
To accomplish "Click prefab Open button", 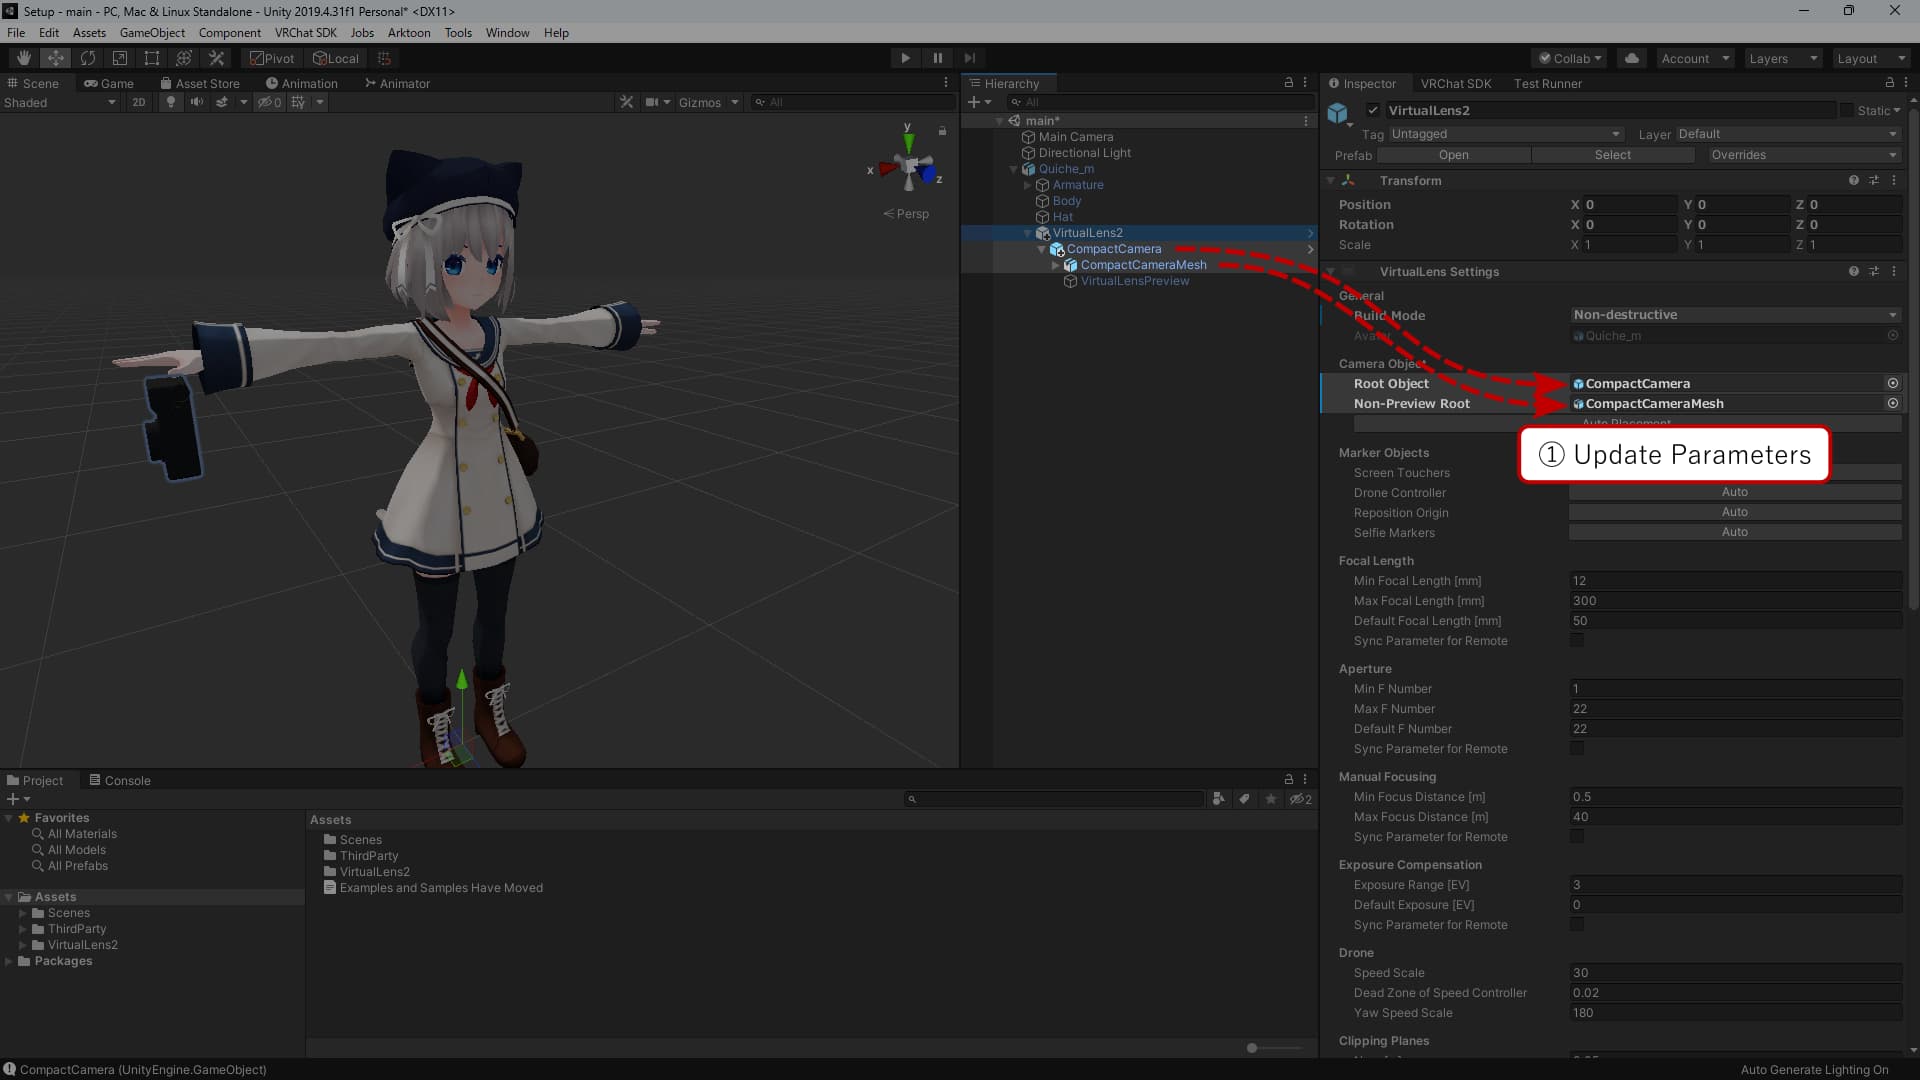I will tap(1454, 155).
